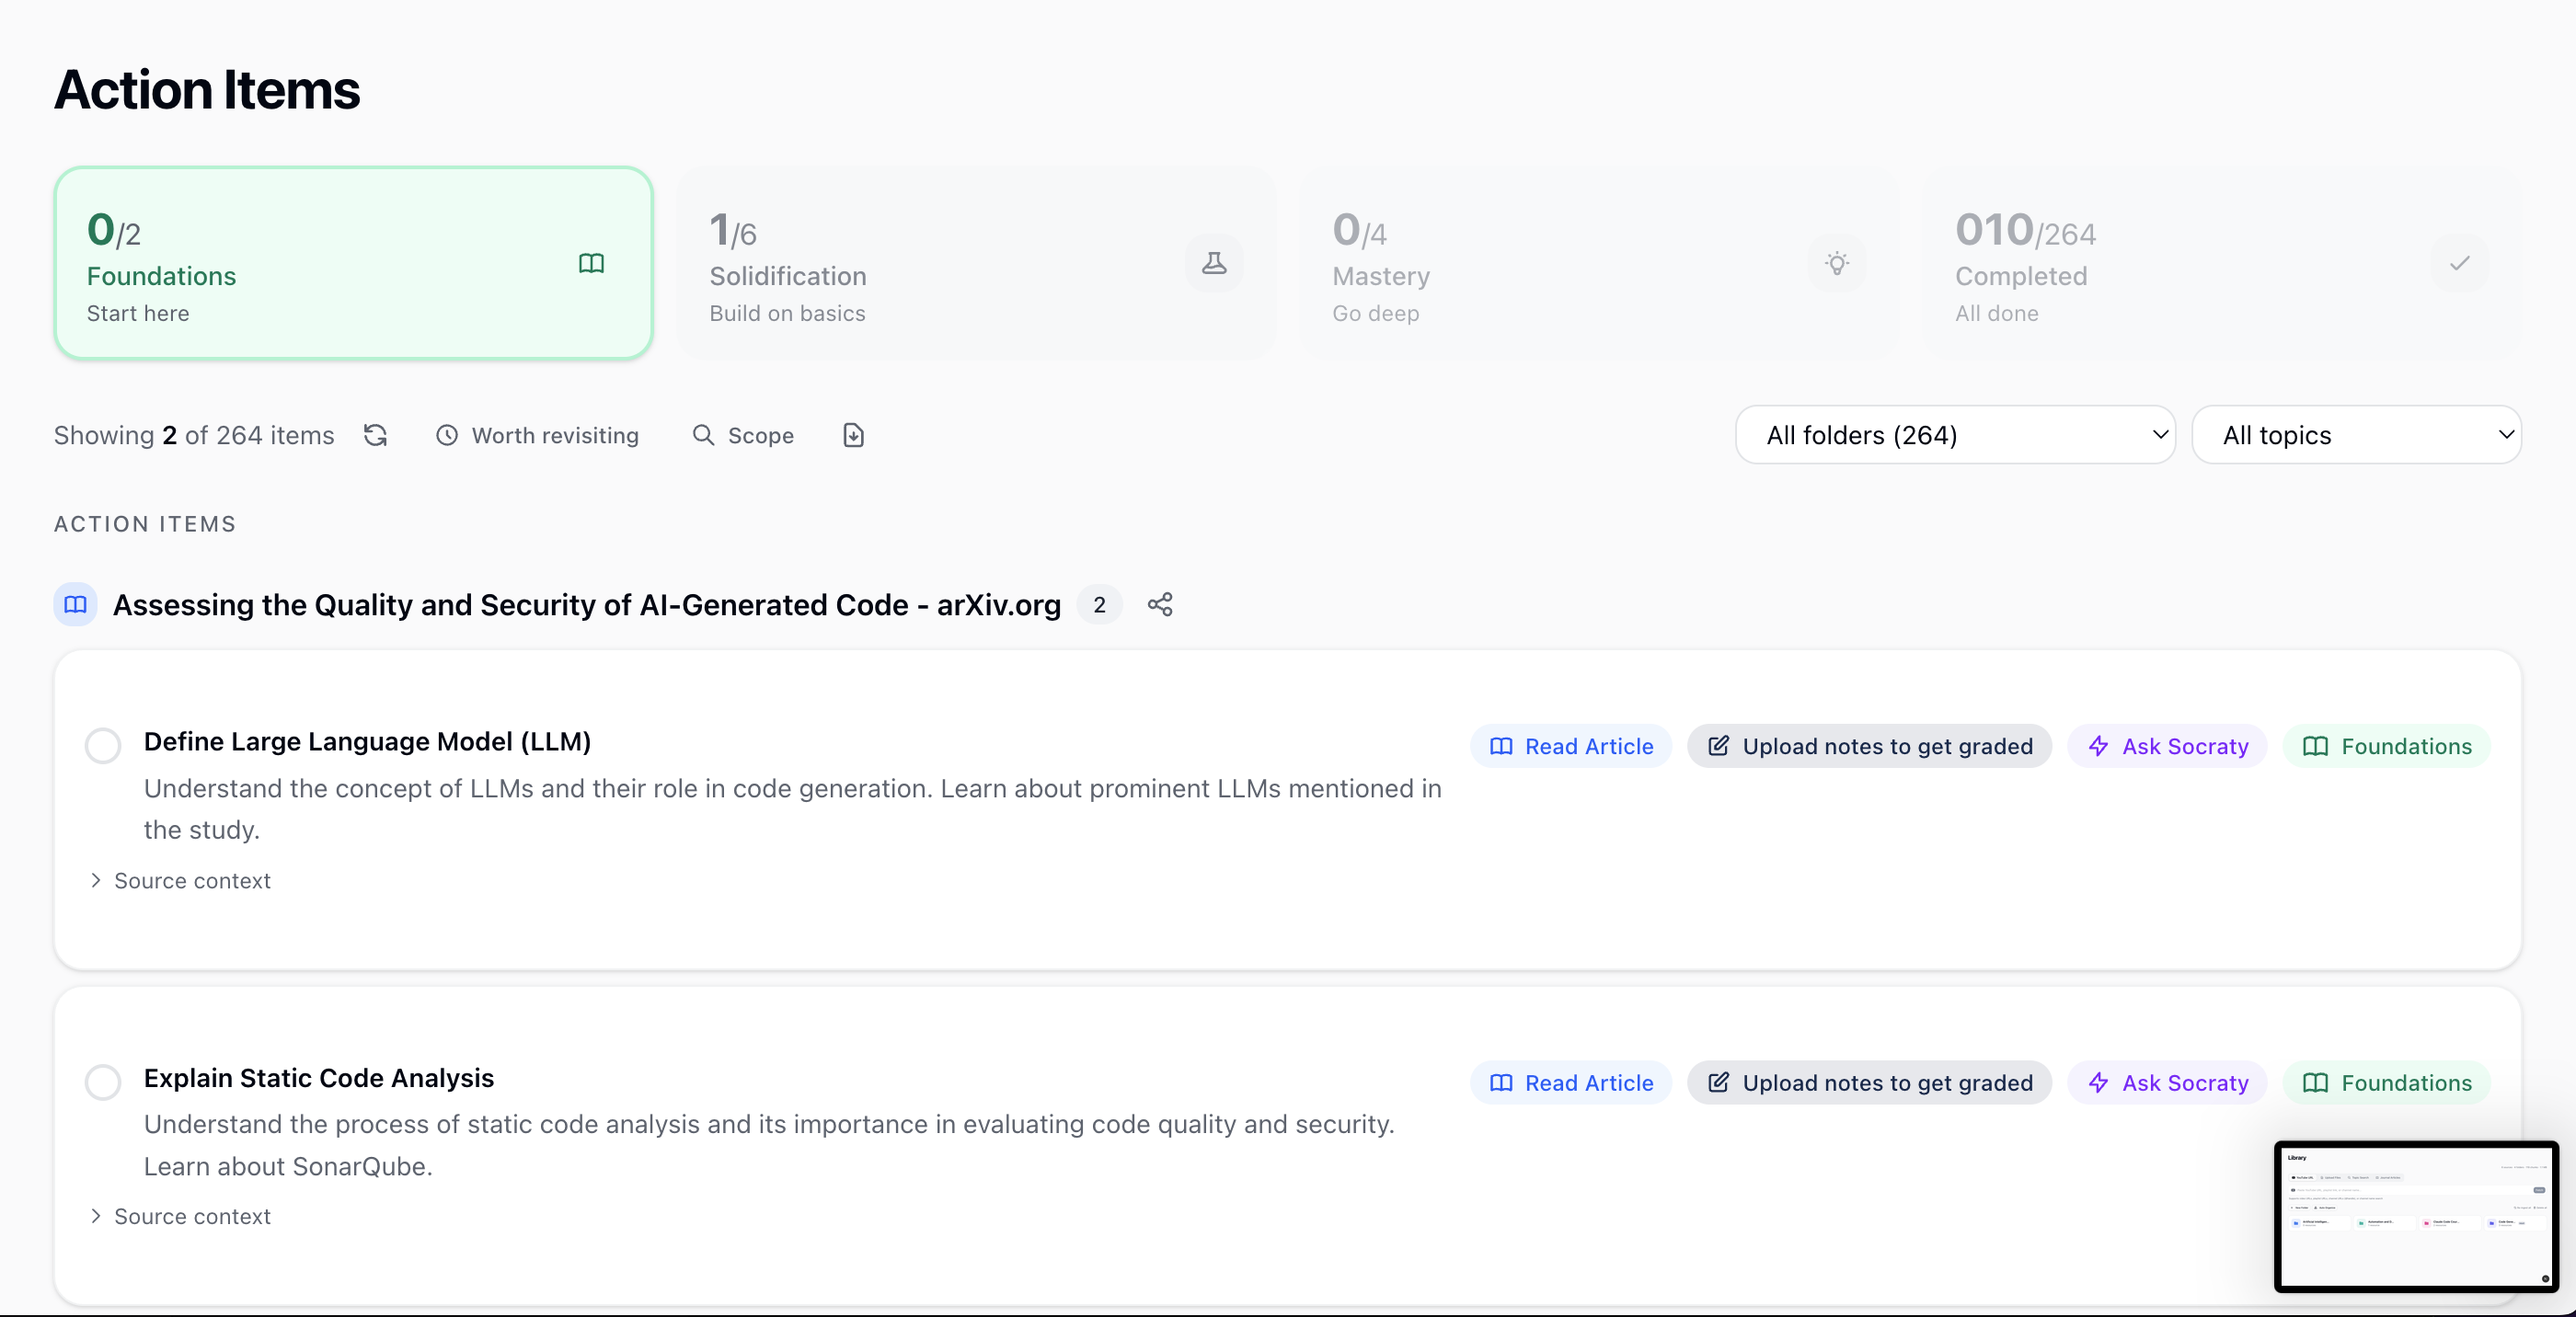Click the blue book icon before article title
The height and width of the screenshot is (1317, 2576).
[x=75, y=604]
